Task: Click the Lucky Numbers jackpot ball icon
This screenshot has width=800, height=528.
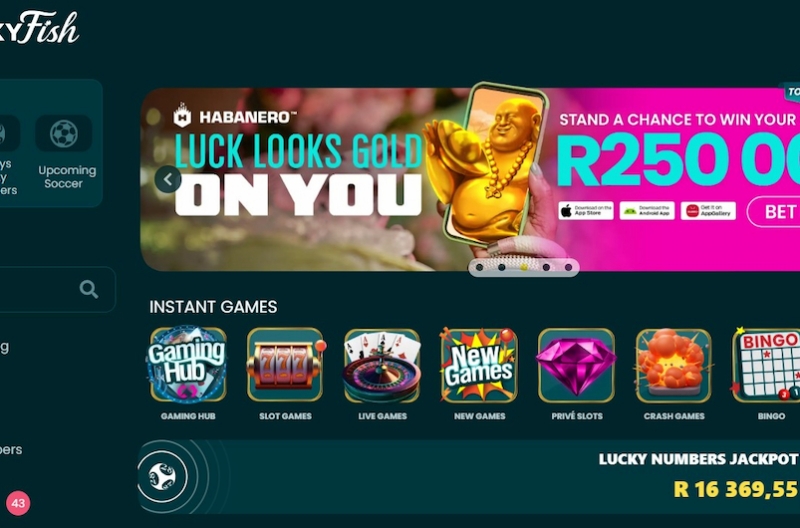Action: [x=162, y=476]
